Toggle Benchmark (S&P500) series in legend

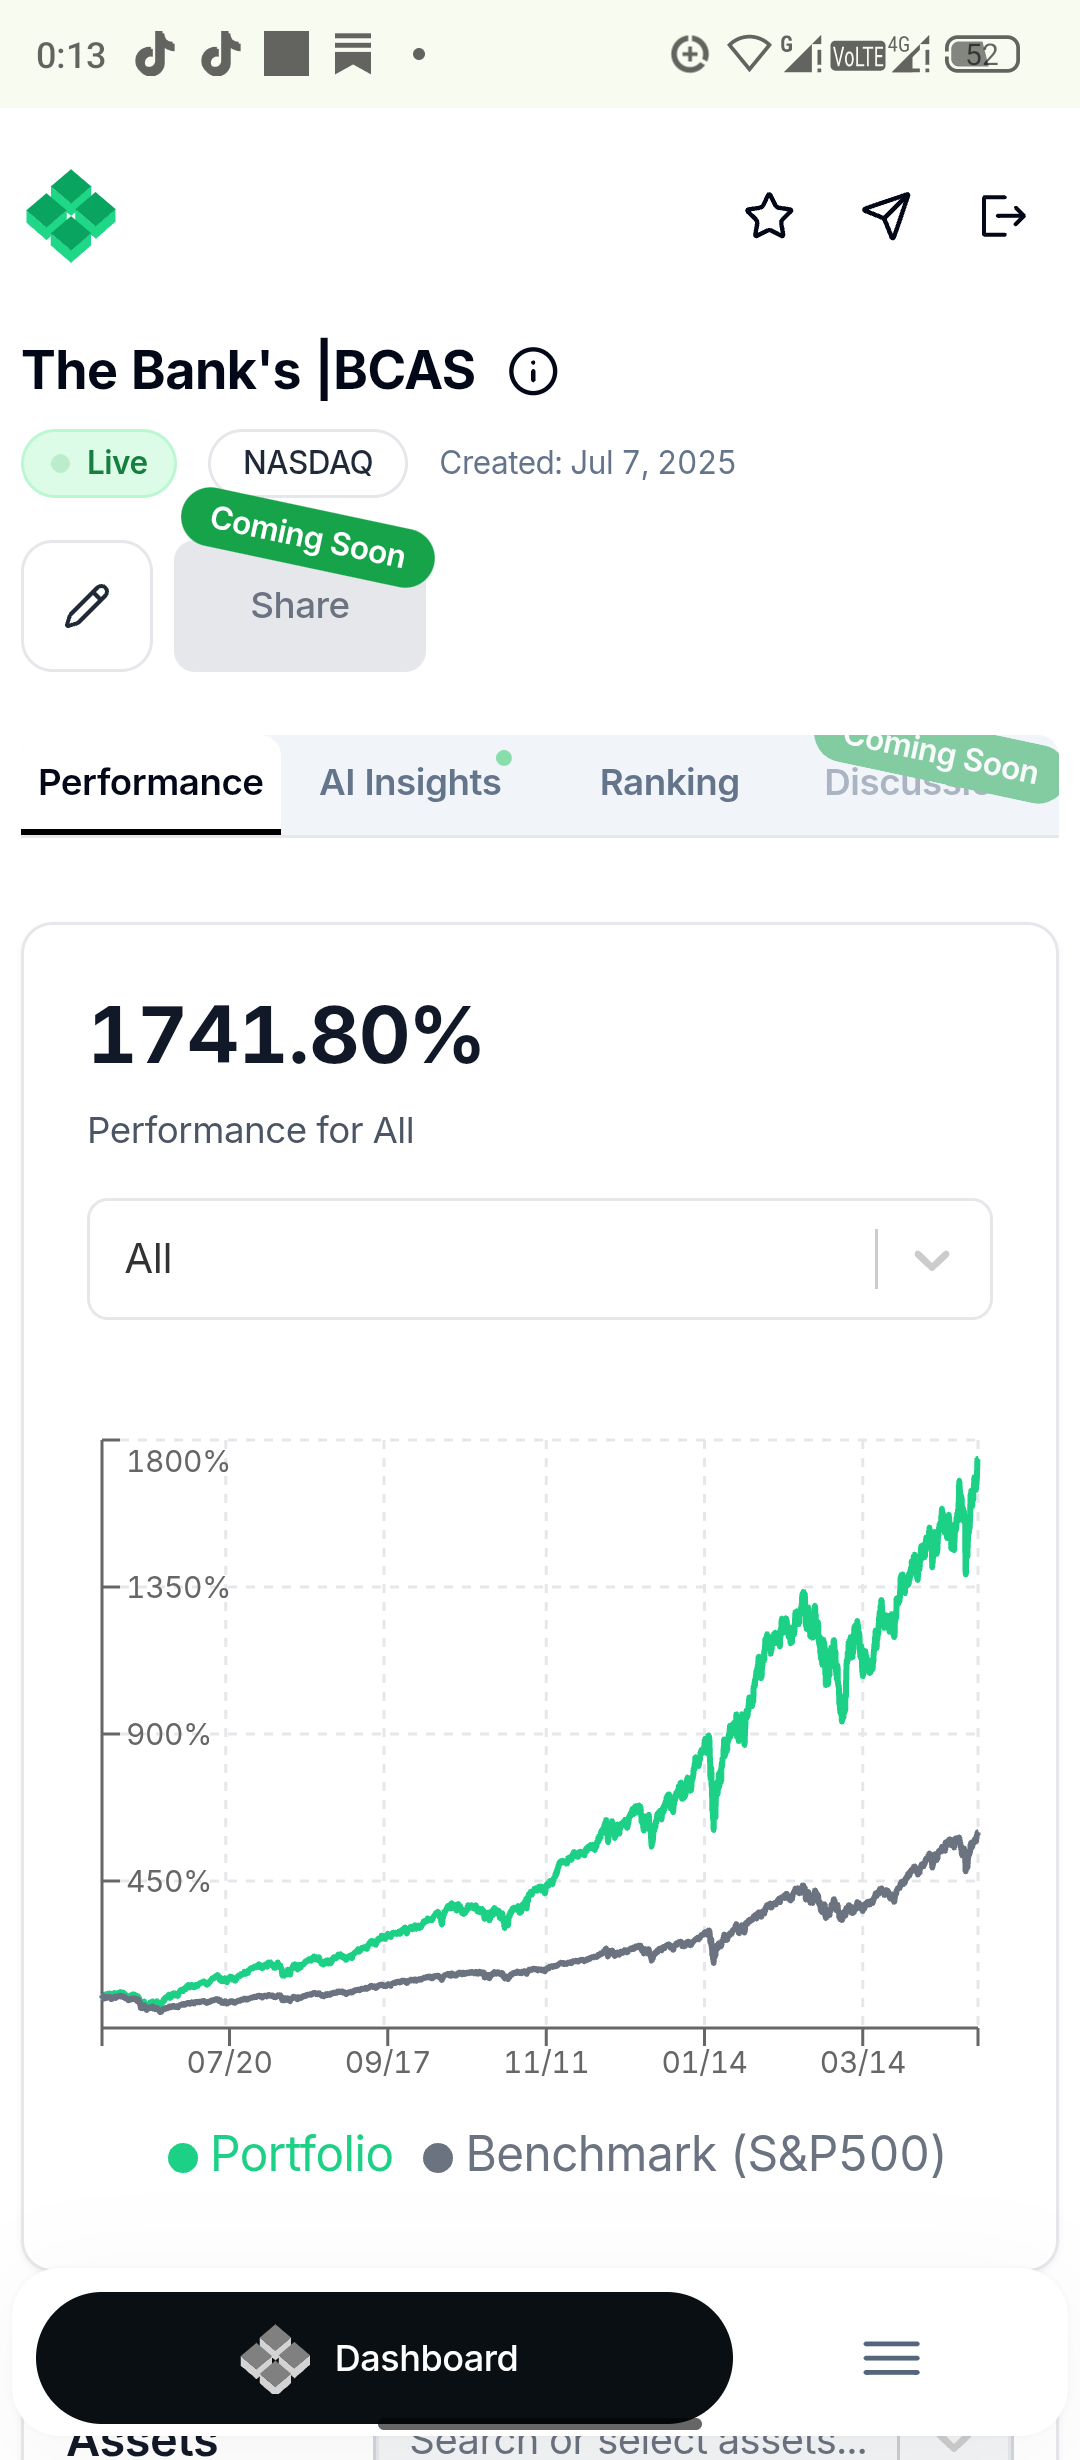click(685, 2154)
